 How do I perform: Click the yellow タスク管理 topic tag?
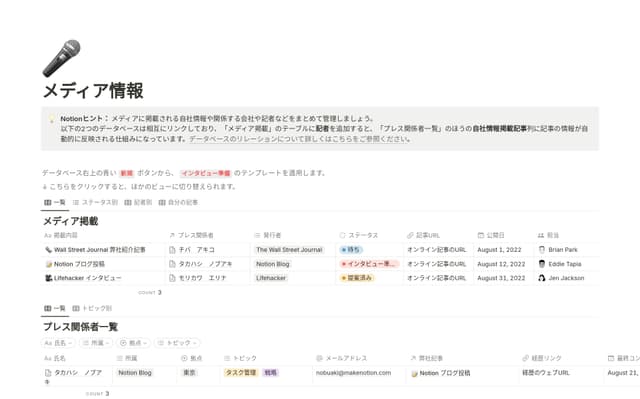click(x=241, y=372)
